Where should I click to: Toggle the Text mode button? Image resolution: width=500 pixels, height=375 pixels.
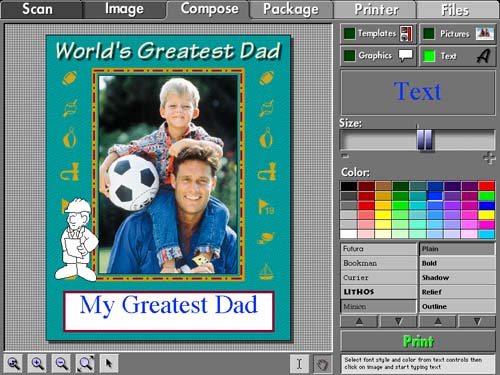[458, 56]
